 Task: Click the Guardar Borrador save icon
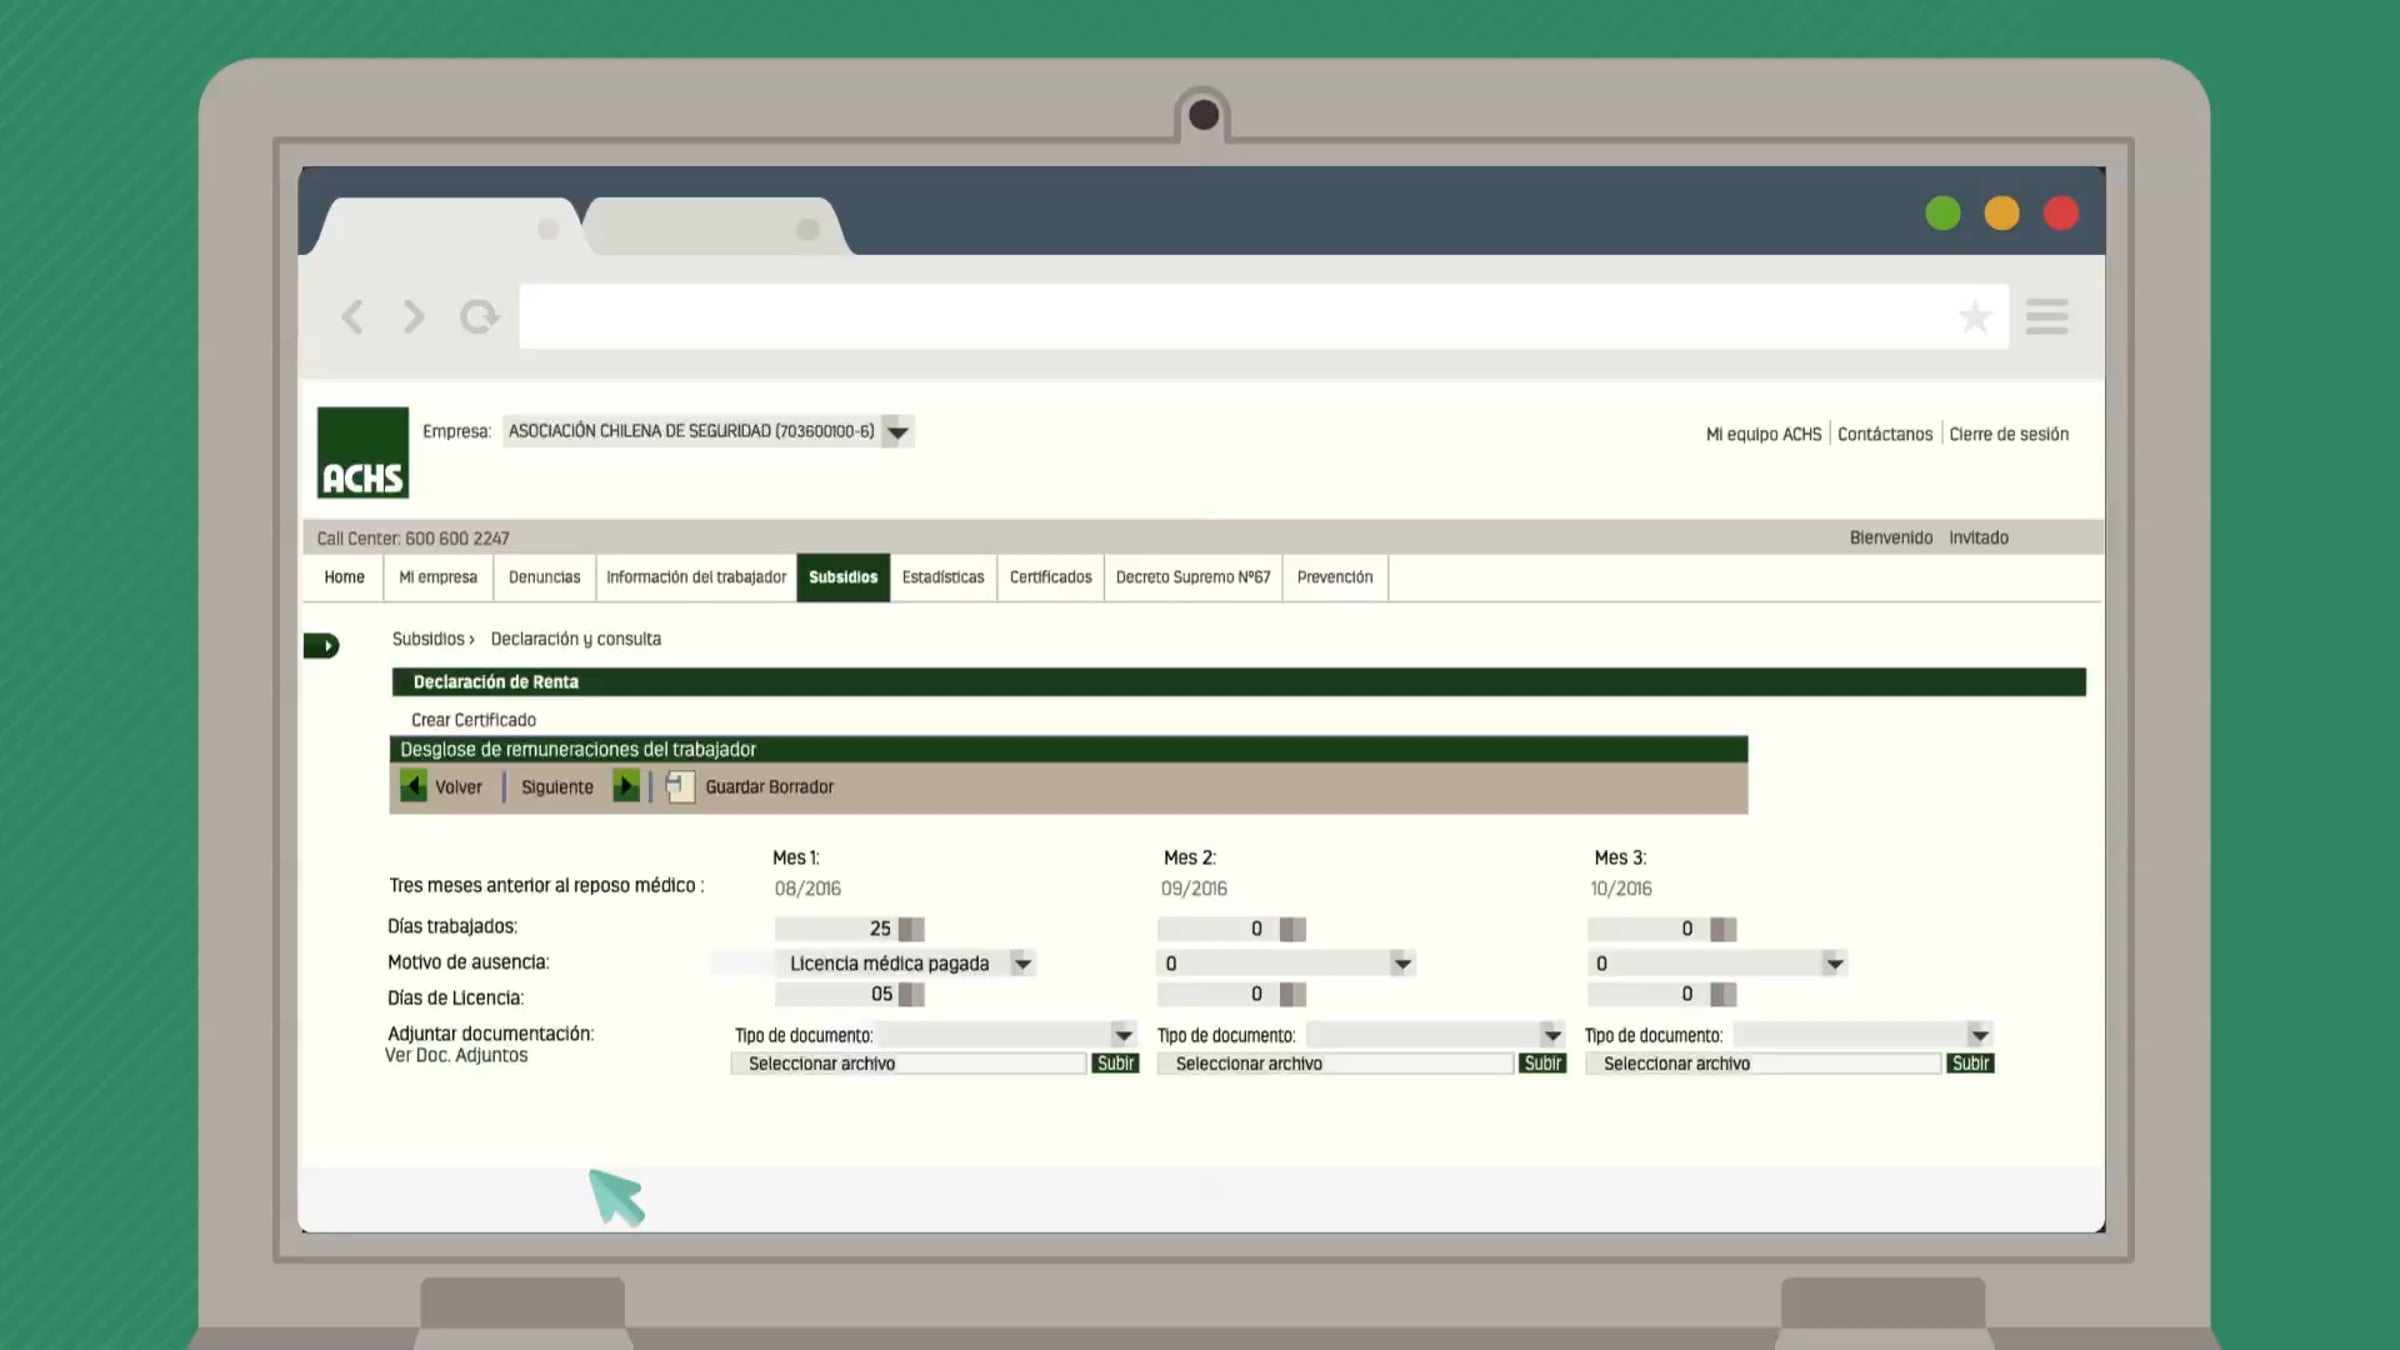(x=680, y=787)
